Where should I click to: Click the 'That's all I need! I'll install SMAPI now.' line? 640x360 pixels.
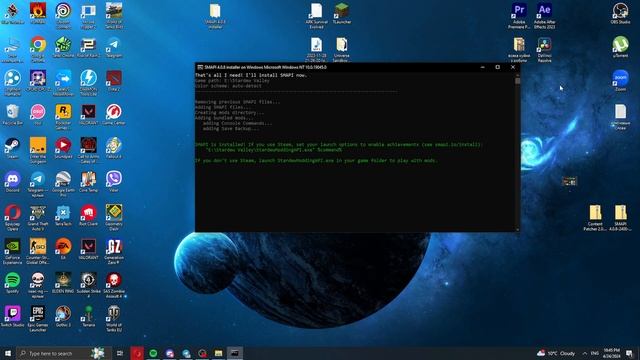[x=251, y=75]
